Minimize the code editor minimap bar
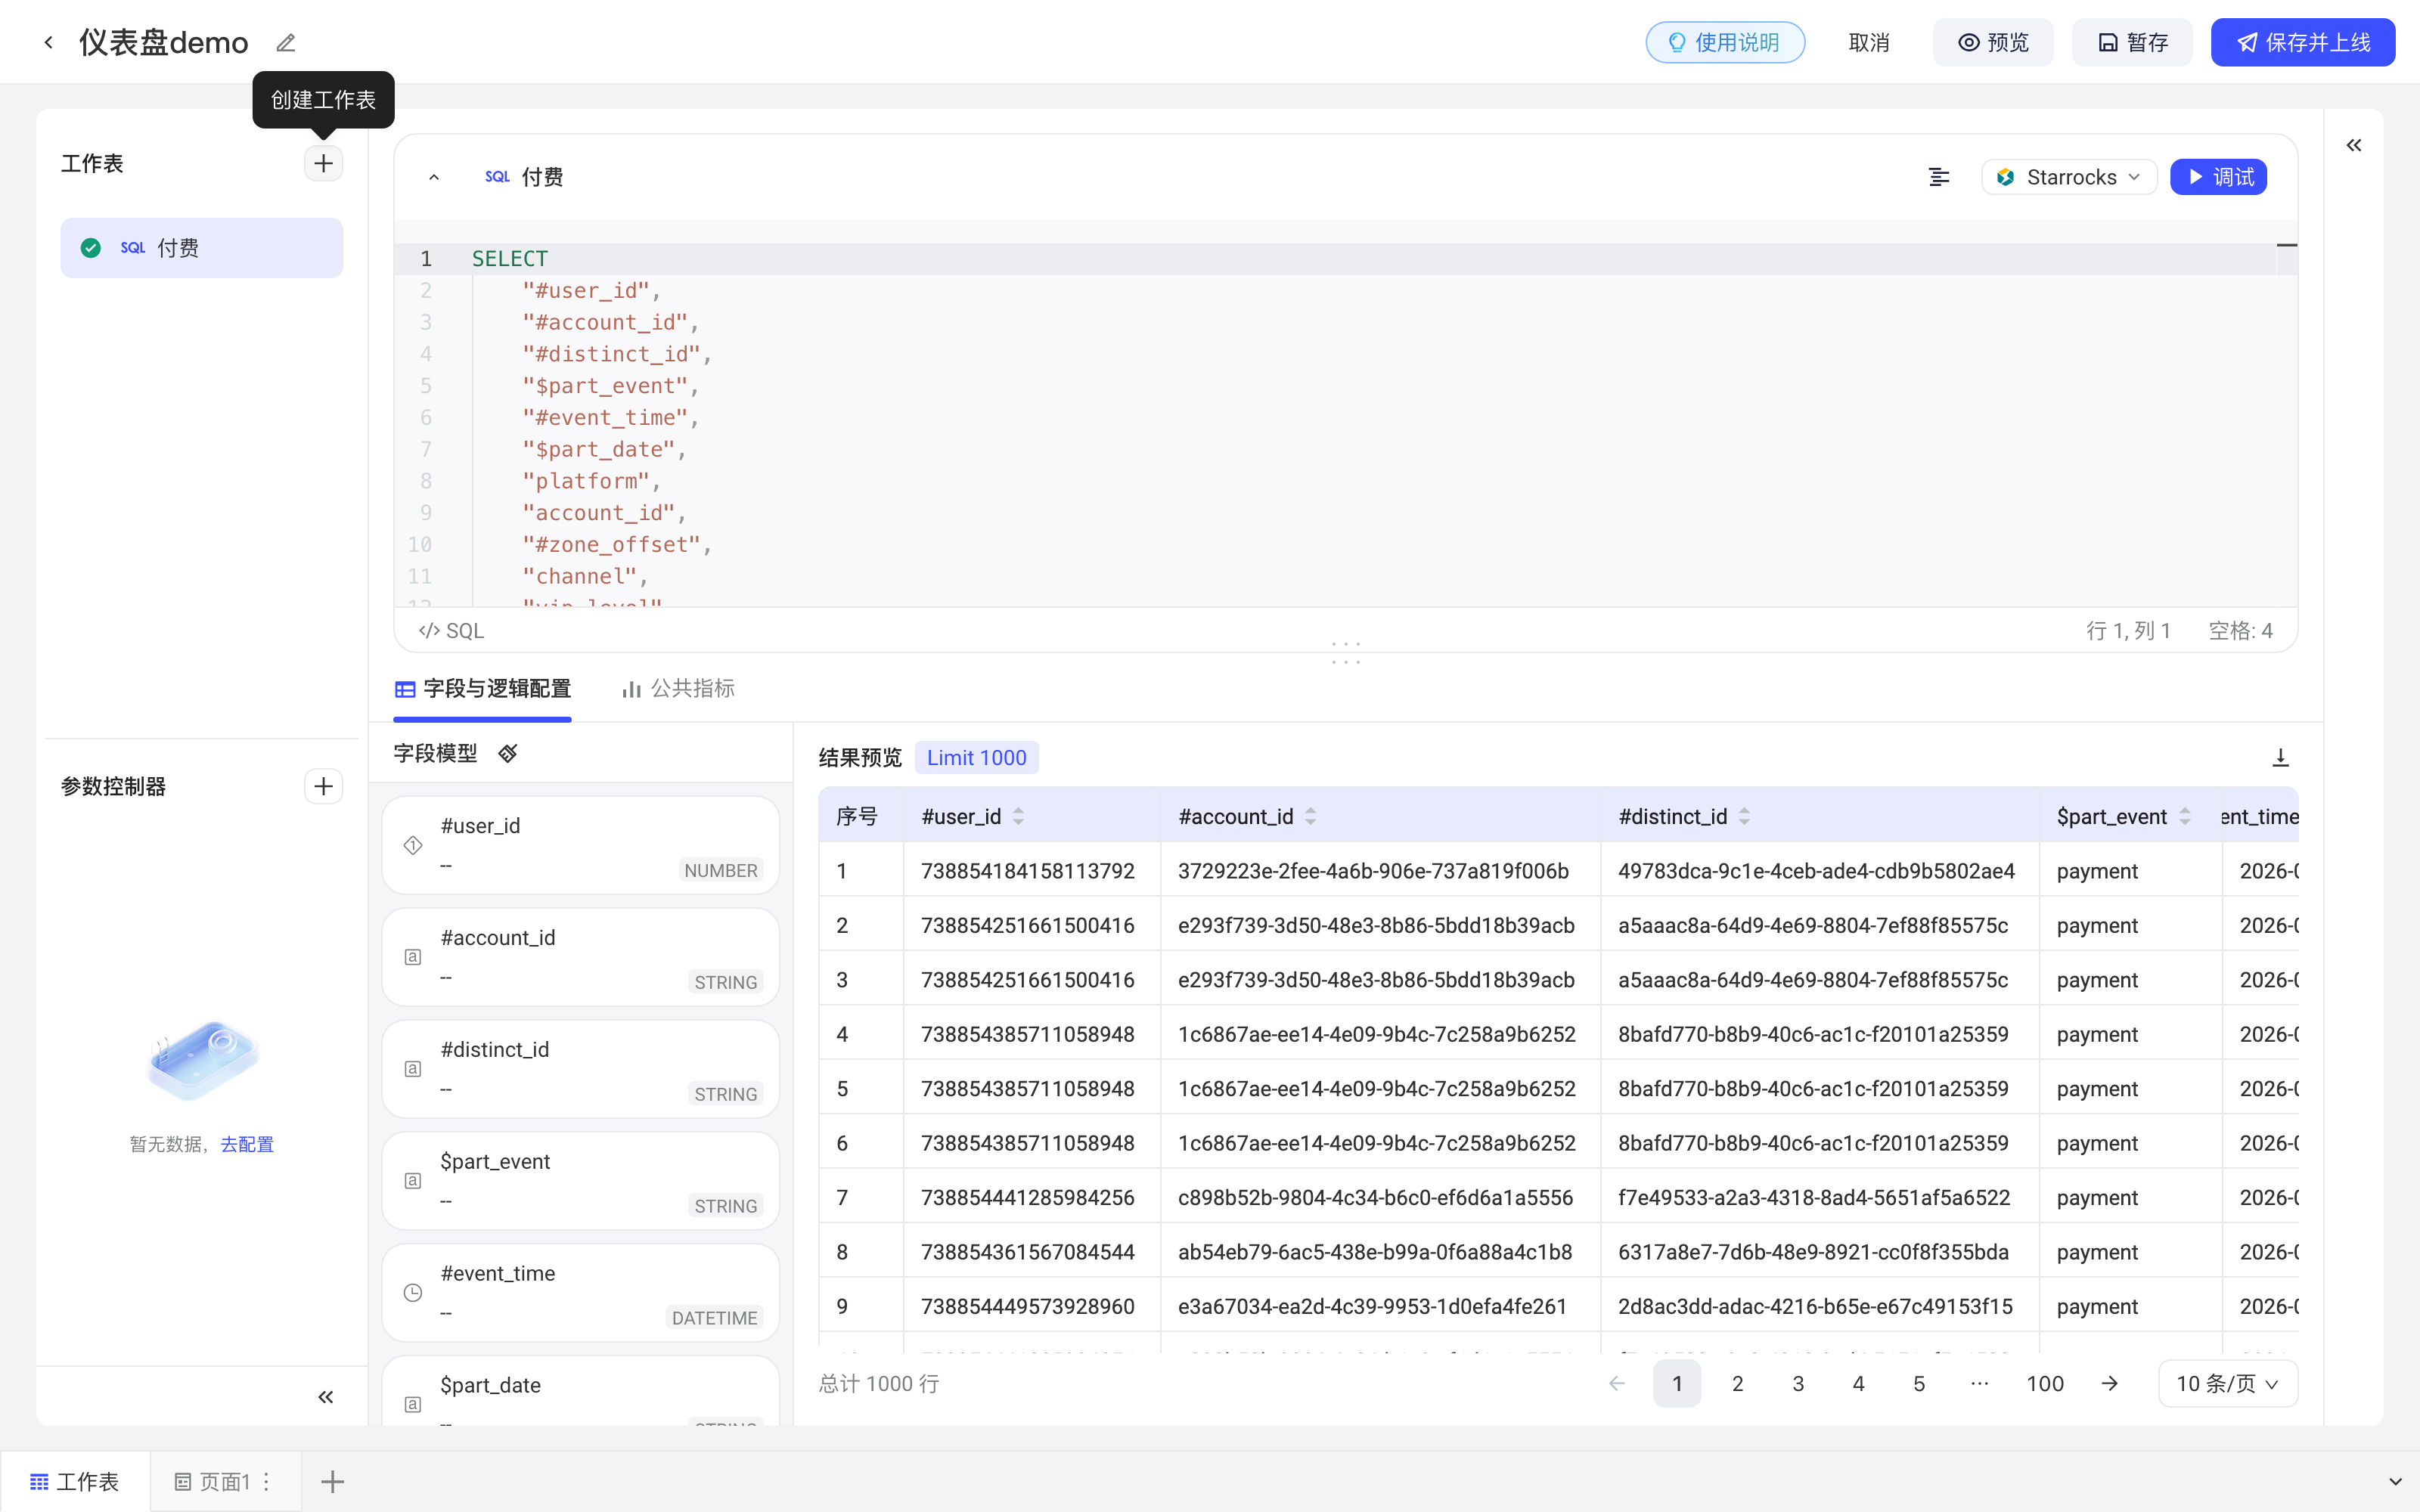The height and width of the screenshot is (1512, 2420). click(x=2287, y=245)
